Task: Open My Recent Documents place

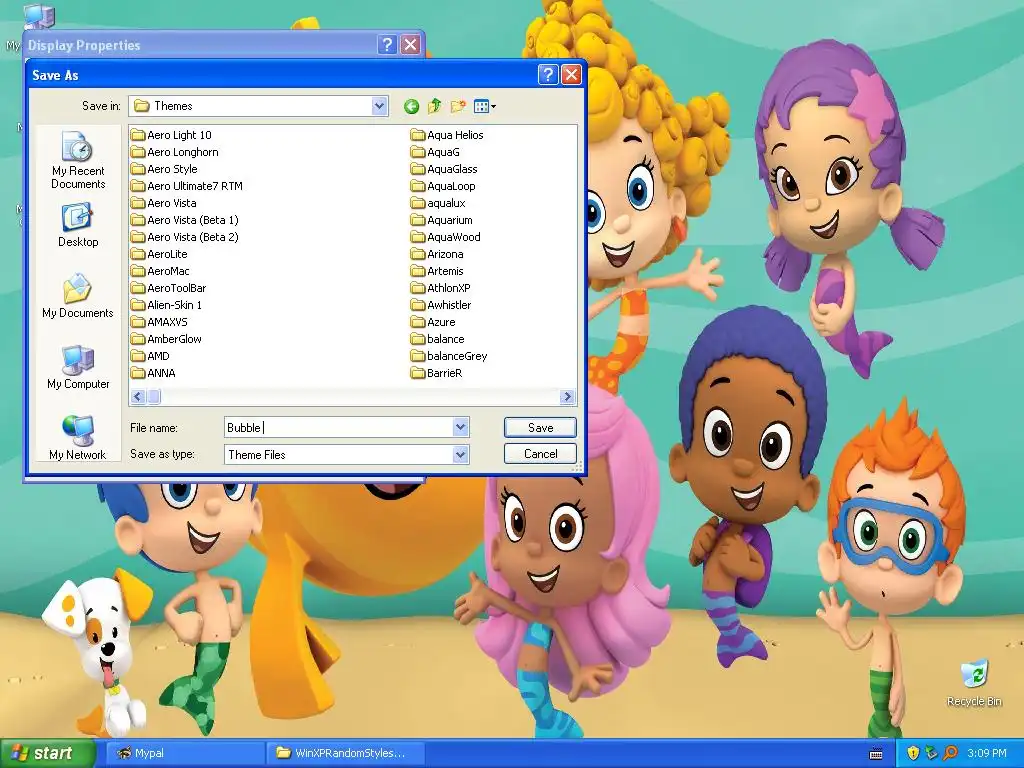Action: point(78,160)
